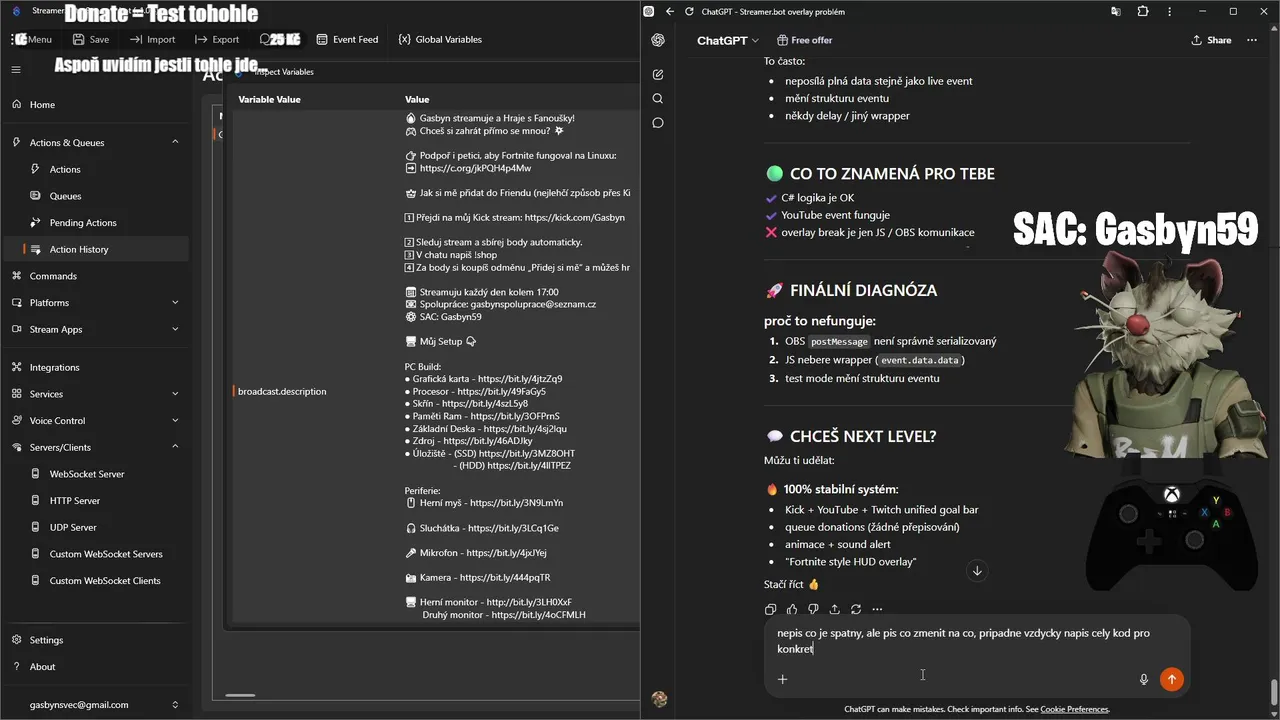This screenshot has height=720, width=1280.
Task: Regenerate the ChatGPT response
Action: (856, 609)
